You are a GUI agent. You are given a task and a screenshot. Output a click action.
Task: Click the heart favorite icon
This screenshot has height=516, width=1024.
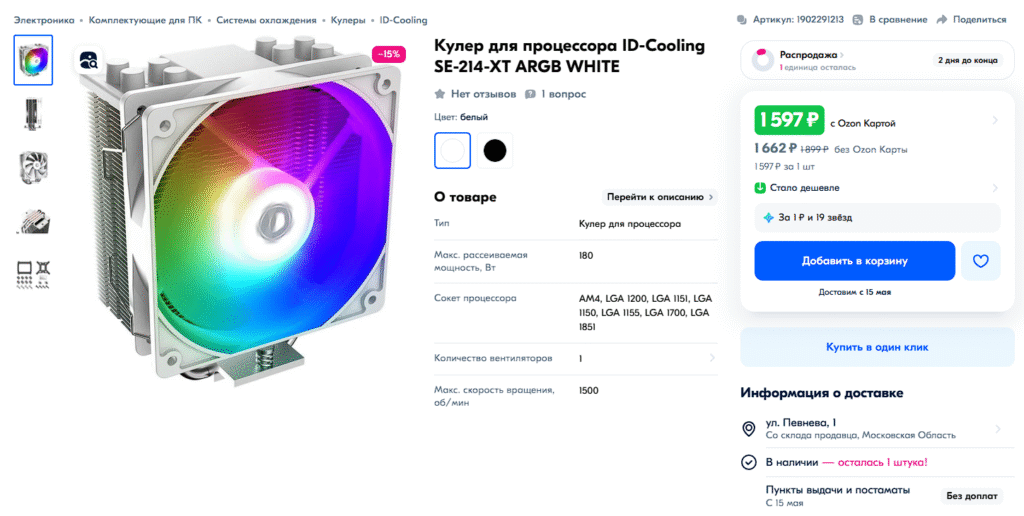[x=980, y=261]
